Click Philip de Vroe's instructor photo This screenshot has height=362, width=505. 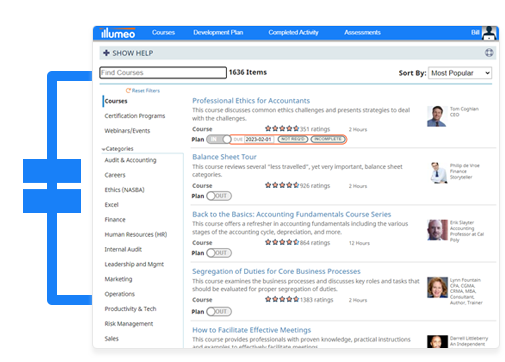(x=438, y=173)
